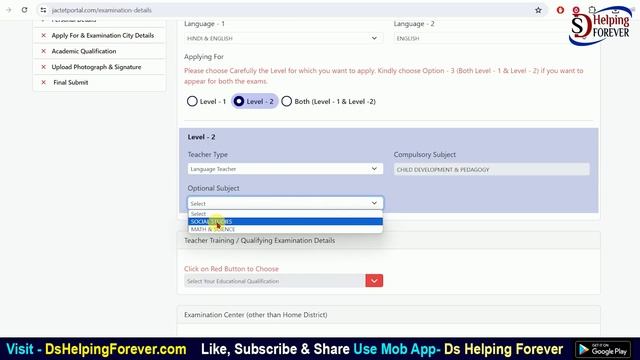
Task: Visit the DsHelpingForever.com banner link
Action: [x=116, y=349]
